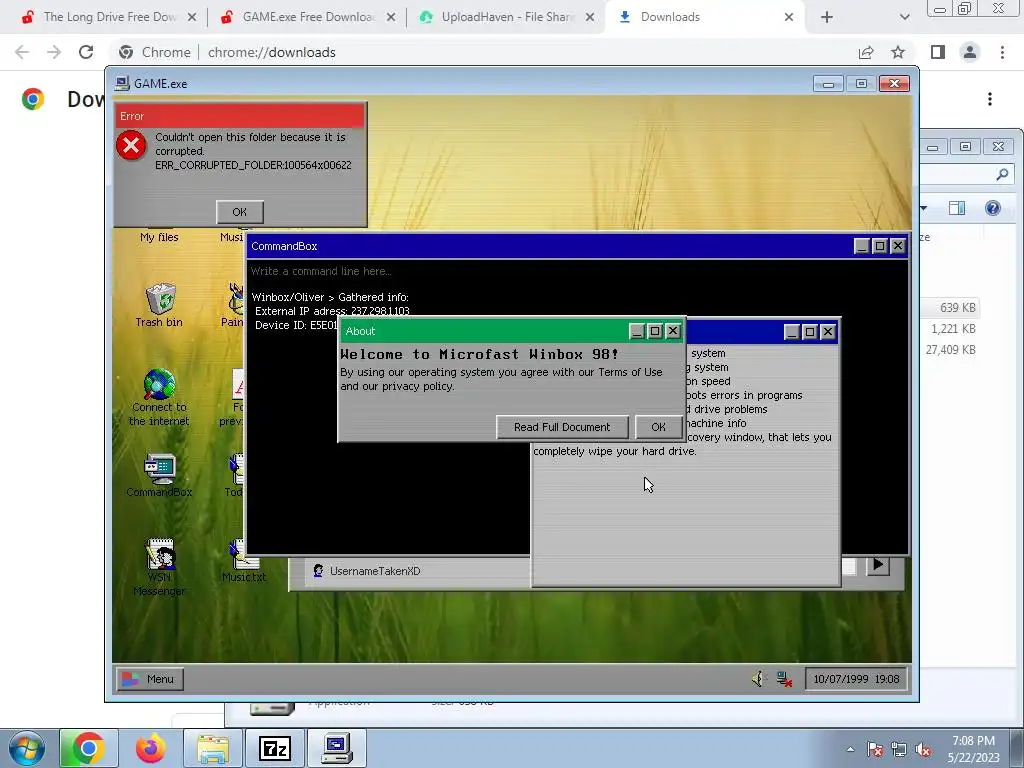Click OK in the About dialog
1024x768 pixels.
click(658, 427)
